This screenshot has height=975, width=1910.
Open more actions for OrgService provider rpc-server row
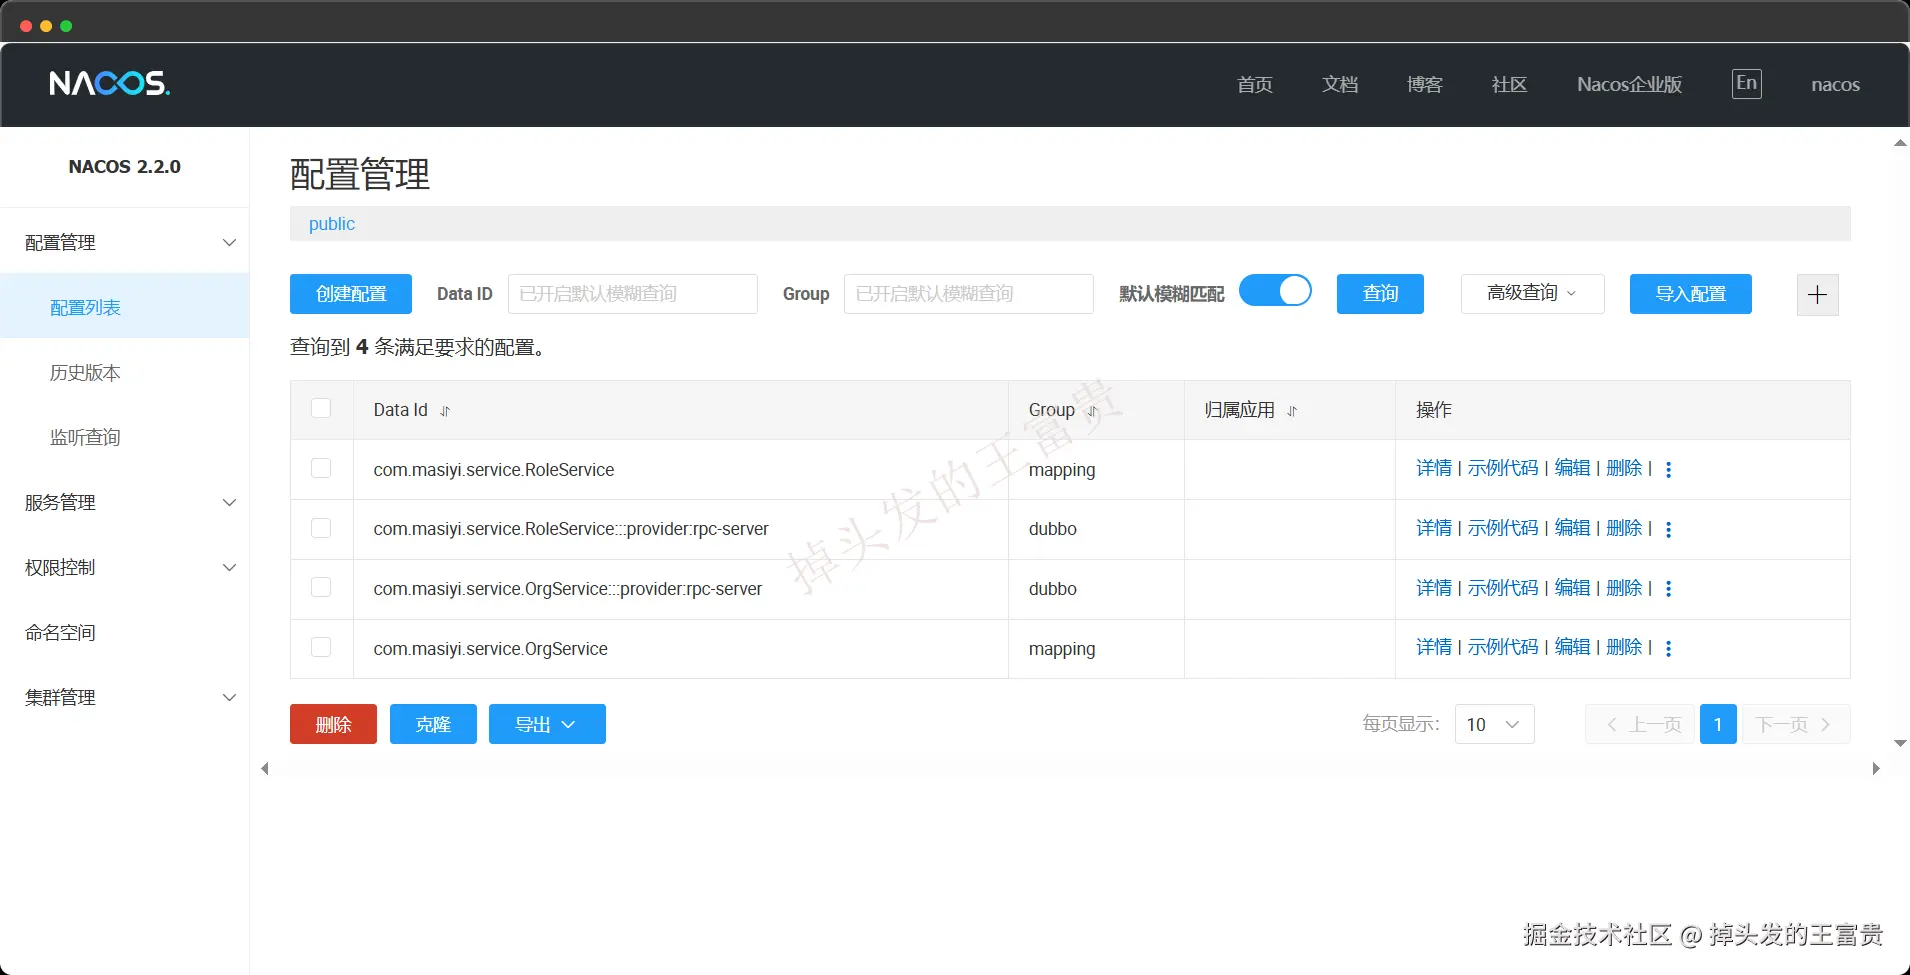[1668, 589]
